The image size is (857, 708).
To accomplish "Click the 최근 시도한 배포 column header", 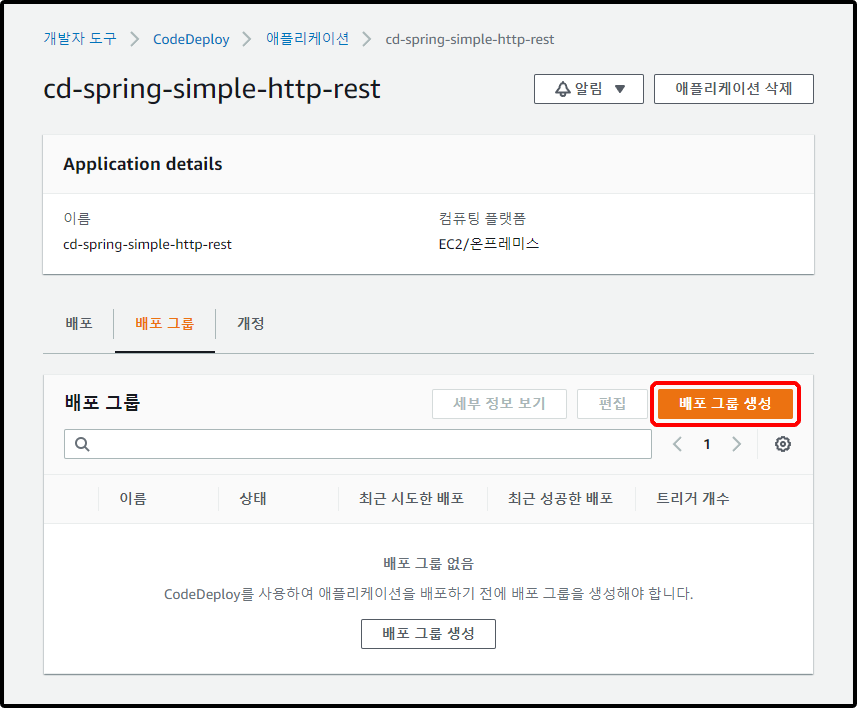I will [x=411, y=498].
